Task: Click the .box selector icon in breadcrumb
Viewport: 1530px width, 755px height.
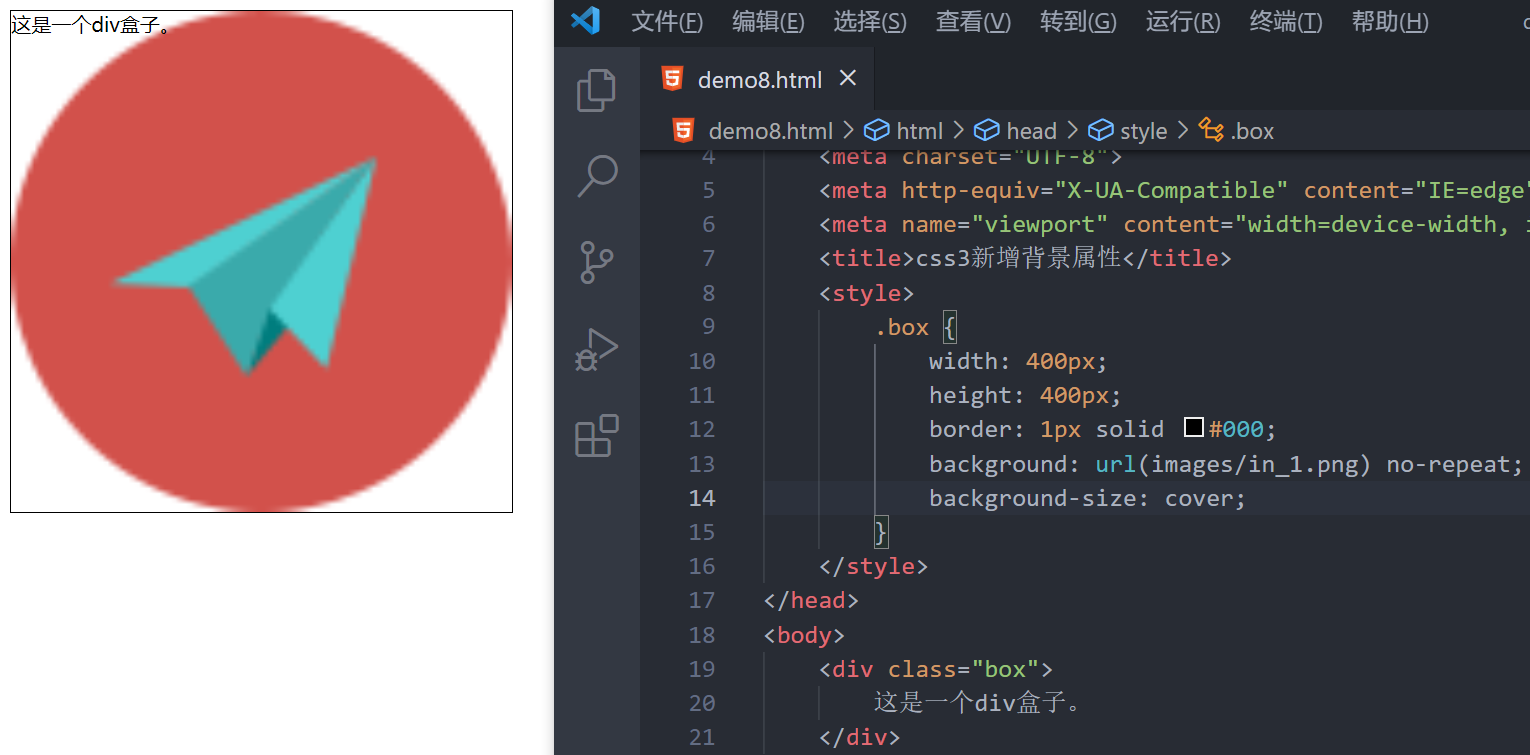Action: [x=1211, y=130]
